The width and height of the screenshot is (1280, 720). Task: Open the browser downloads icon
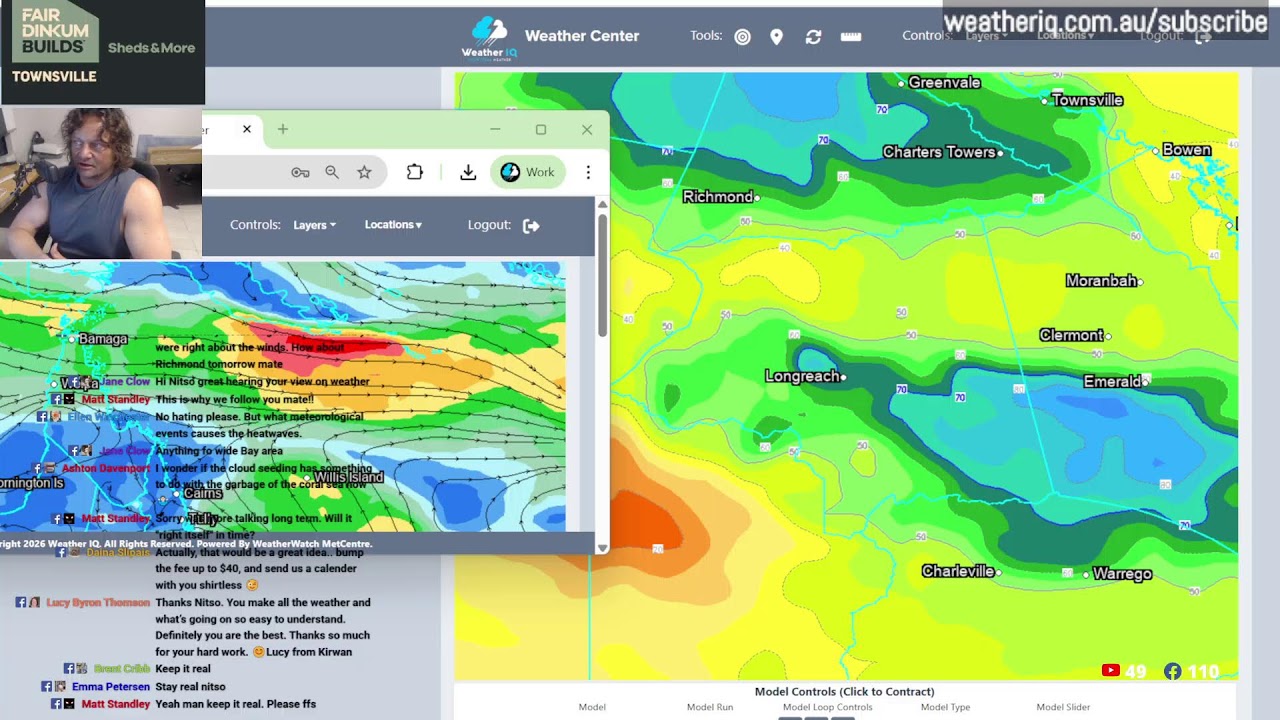pyautogui.click(x=468, y=172)
